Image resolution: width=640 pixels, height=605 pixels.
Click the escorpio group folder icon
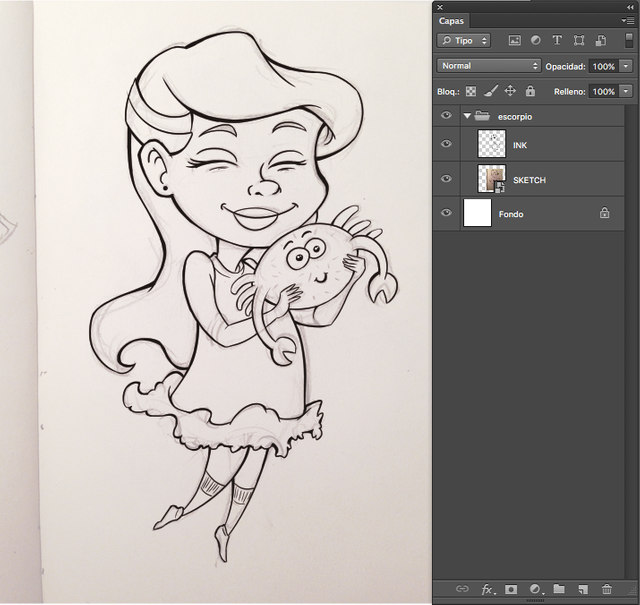[482, 116]
